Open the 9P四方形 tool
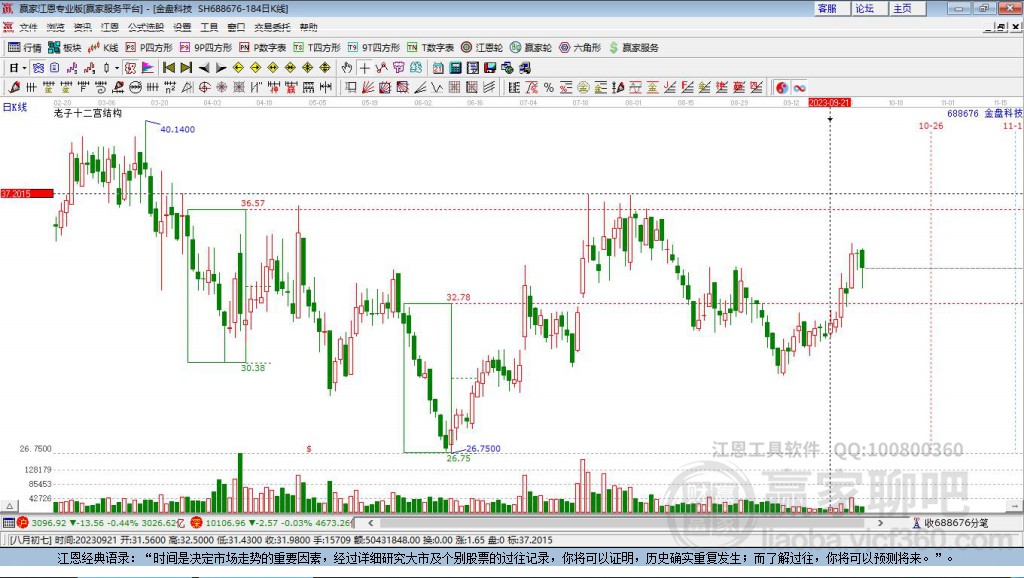 [206, 48]
